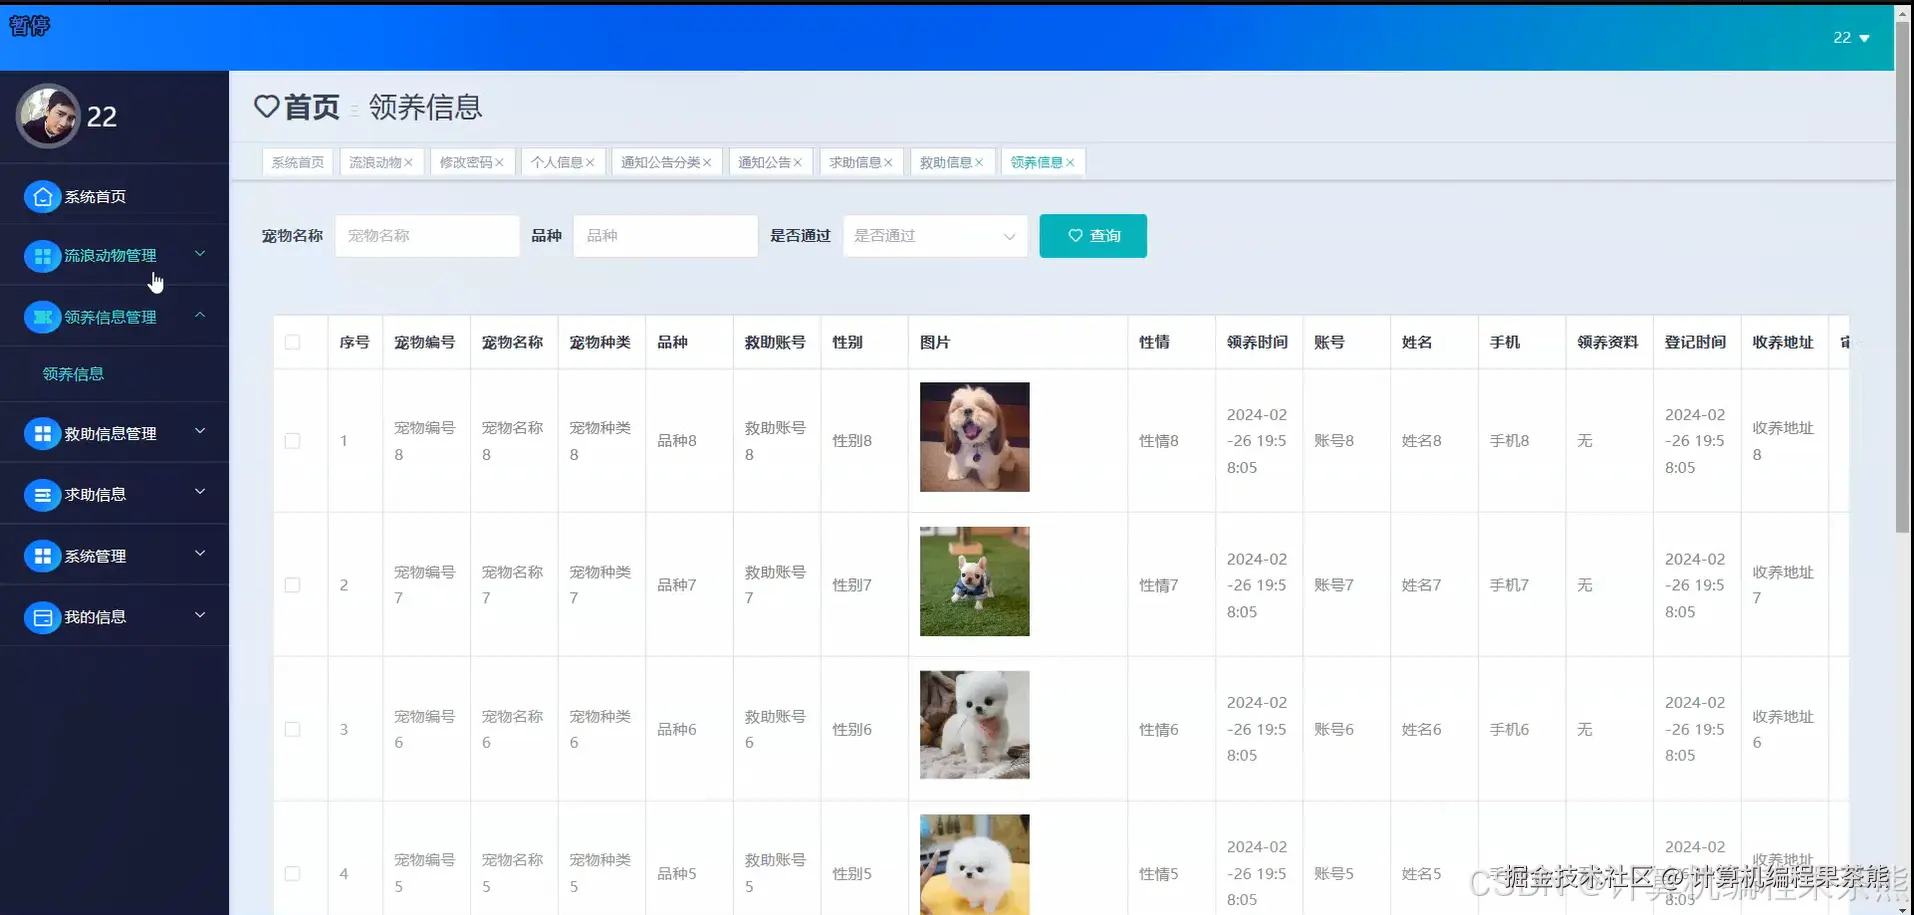Check the checkbox on row 3
The width and height of the screenshot is (1914, 915).
[292, 729]
